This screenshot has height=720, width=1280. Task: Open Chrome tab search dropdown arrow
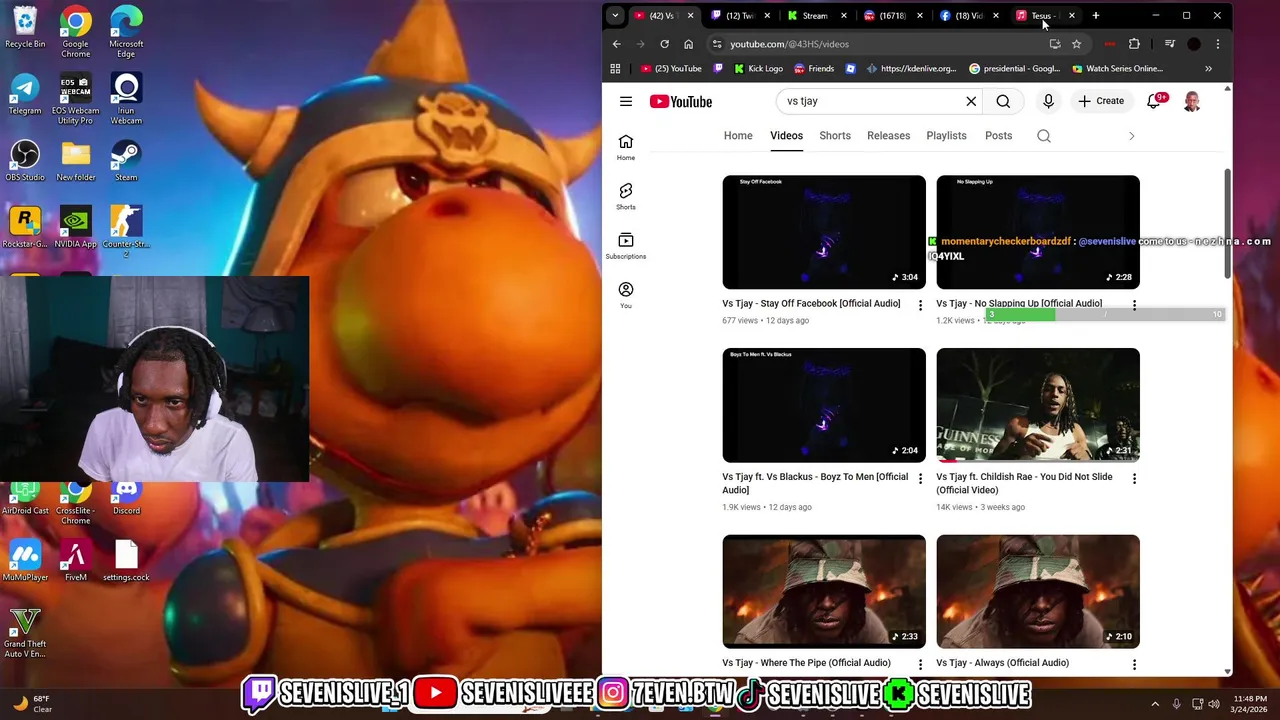[x=615, y=15]
